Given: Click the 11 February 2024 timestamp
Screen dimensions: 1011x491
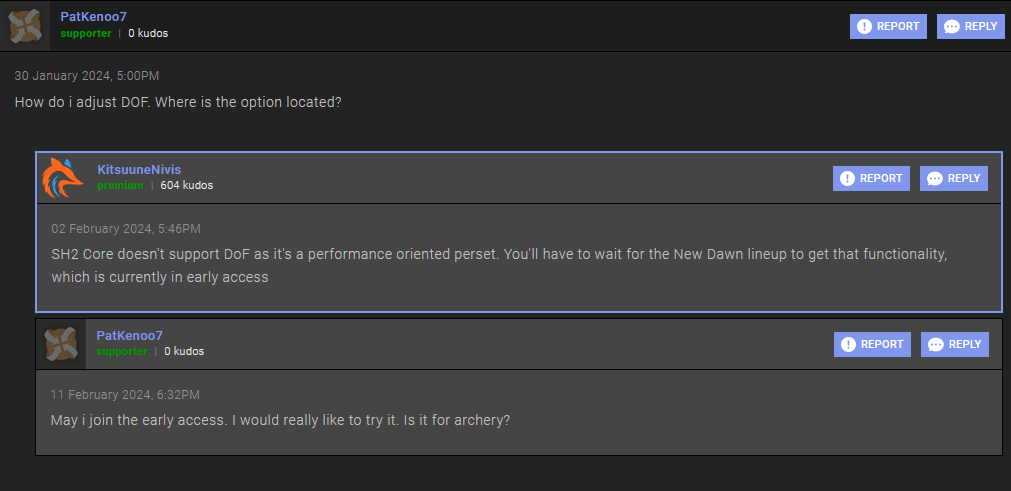Looking at the screenshot, I should (125, 394).
